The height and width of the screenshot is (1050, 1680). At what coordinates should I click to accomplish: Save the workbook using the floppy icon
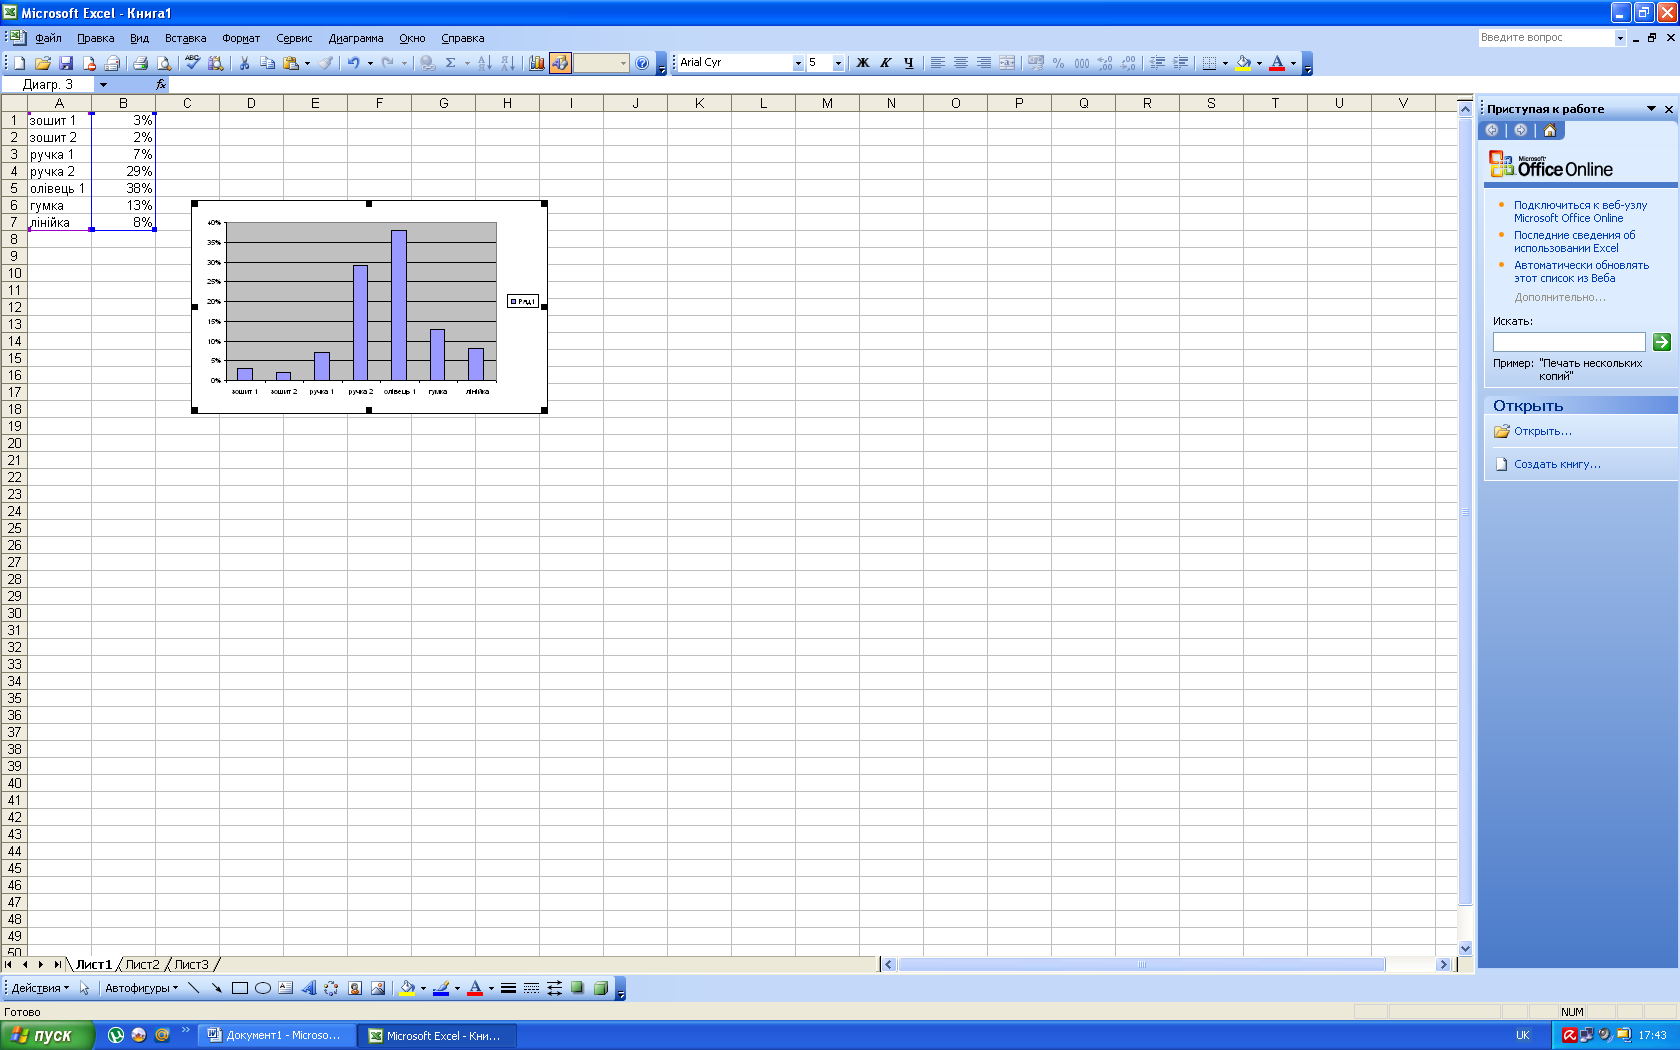tap(65, 63)
